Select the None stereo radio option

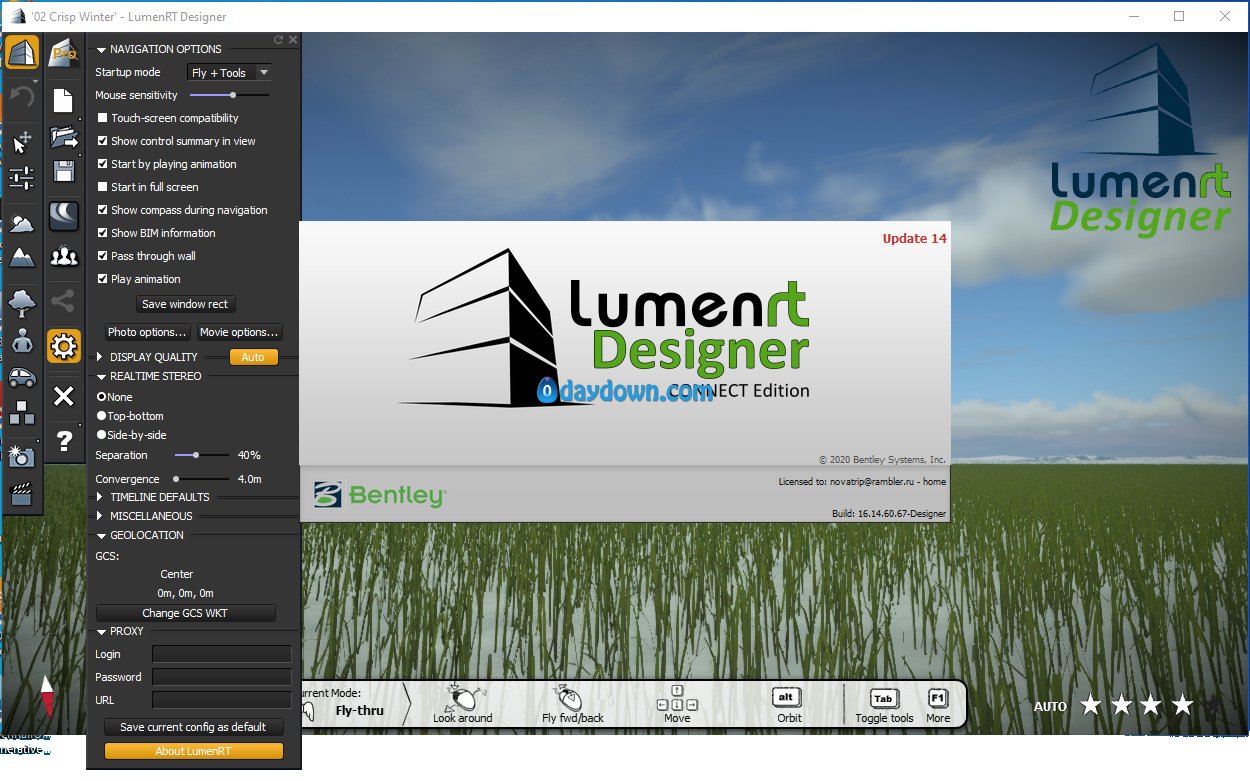(x=101, y=397)
